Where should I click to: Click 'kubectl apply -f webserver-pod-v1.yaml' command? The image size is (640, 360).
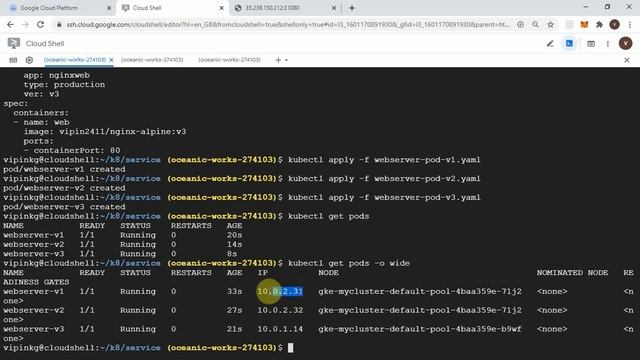[384, 160]
